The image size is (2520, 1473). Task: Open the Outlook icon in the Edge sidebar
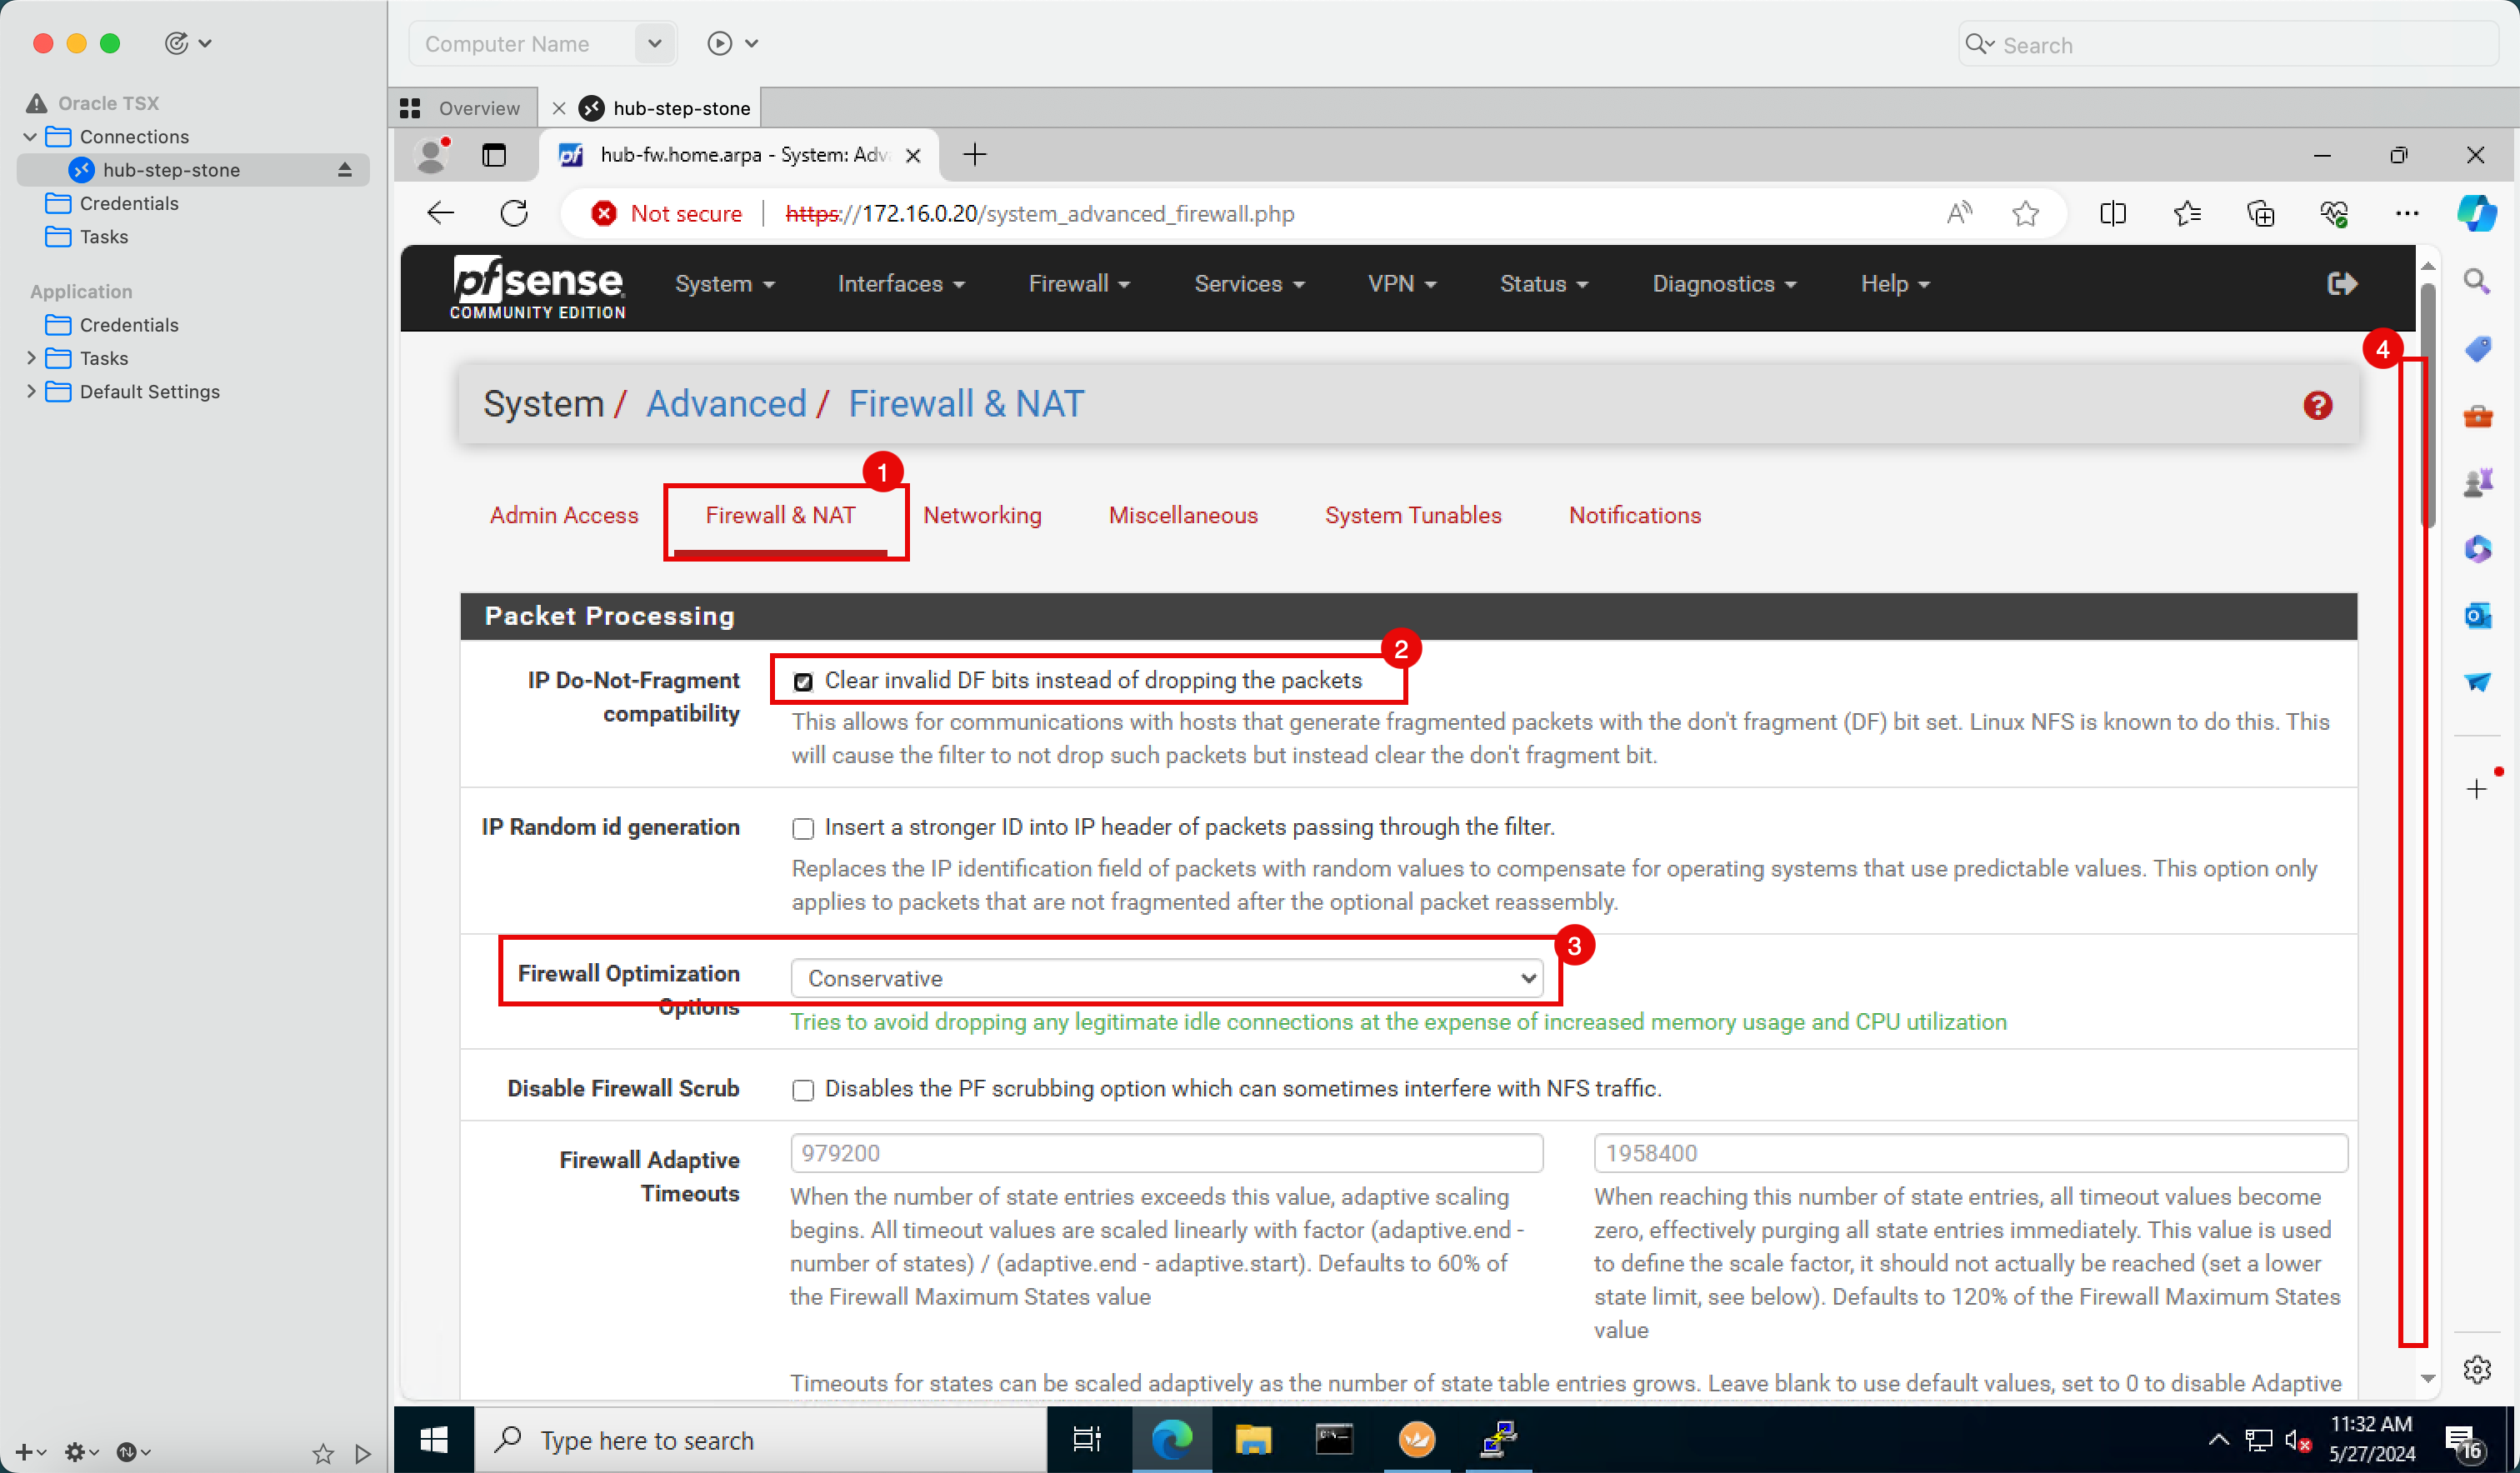pos(2477,615)
